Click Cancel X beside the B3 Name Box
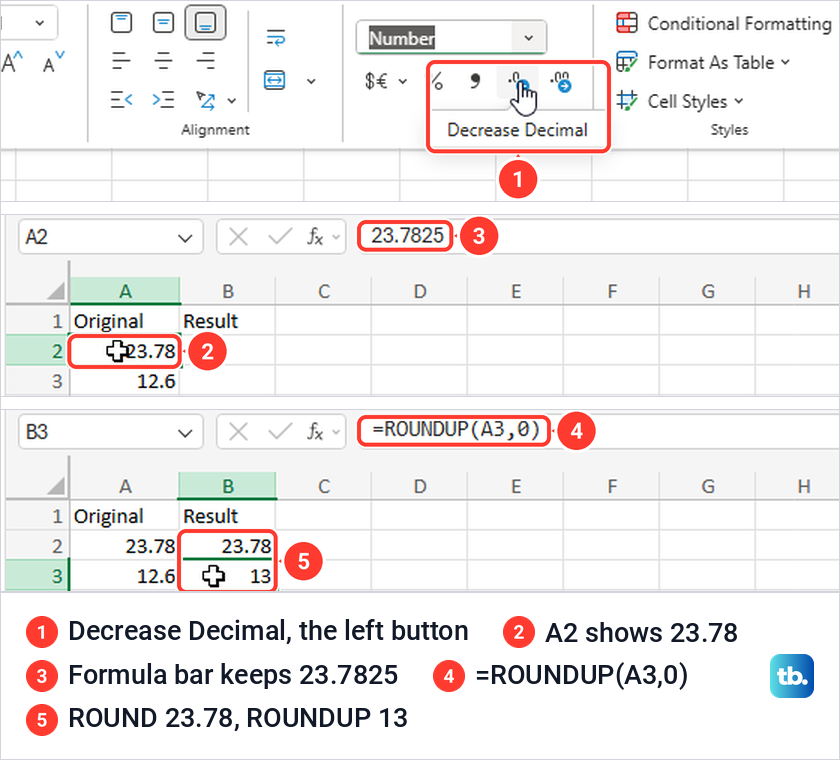The width and height of the screenshot is (840, 760). pyautogui.click(x=238, y=431)
